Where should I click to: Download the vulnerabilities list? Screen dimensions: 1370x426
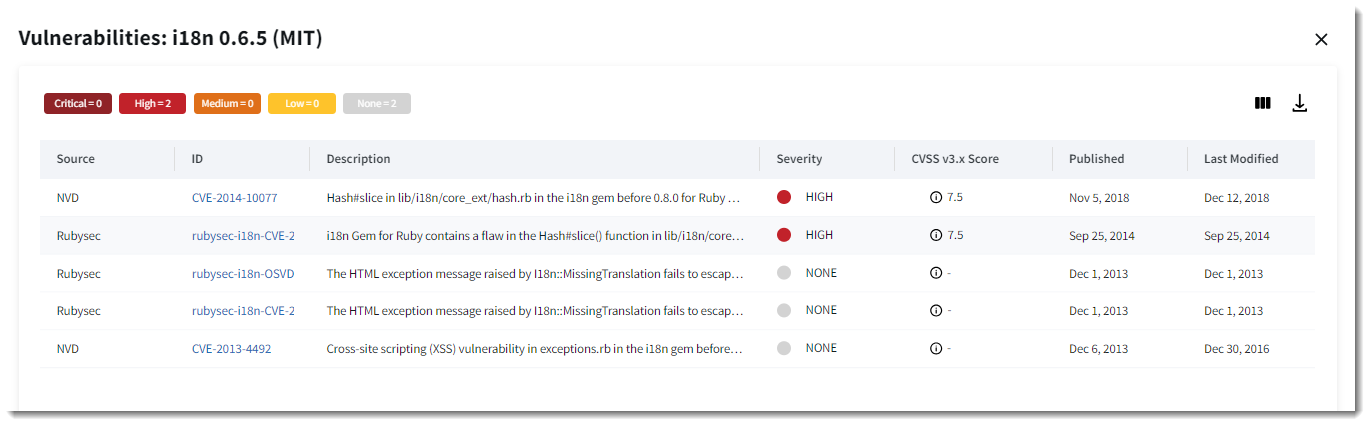point(1299,103)
